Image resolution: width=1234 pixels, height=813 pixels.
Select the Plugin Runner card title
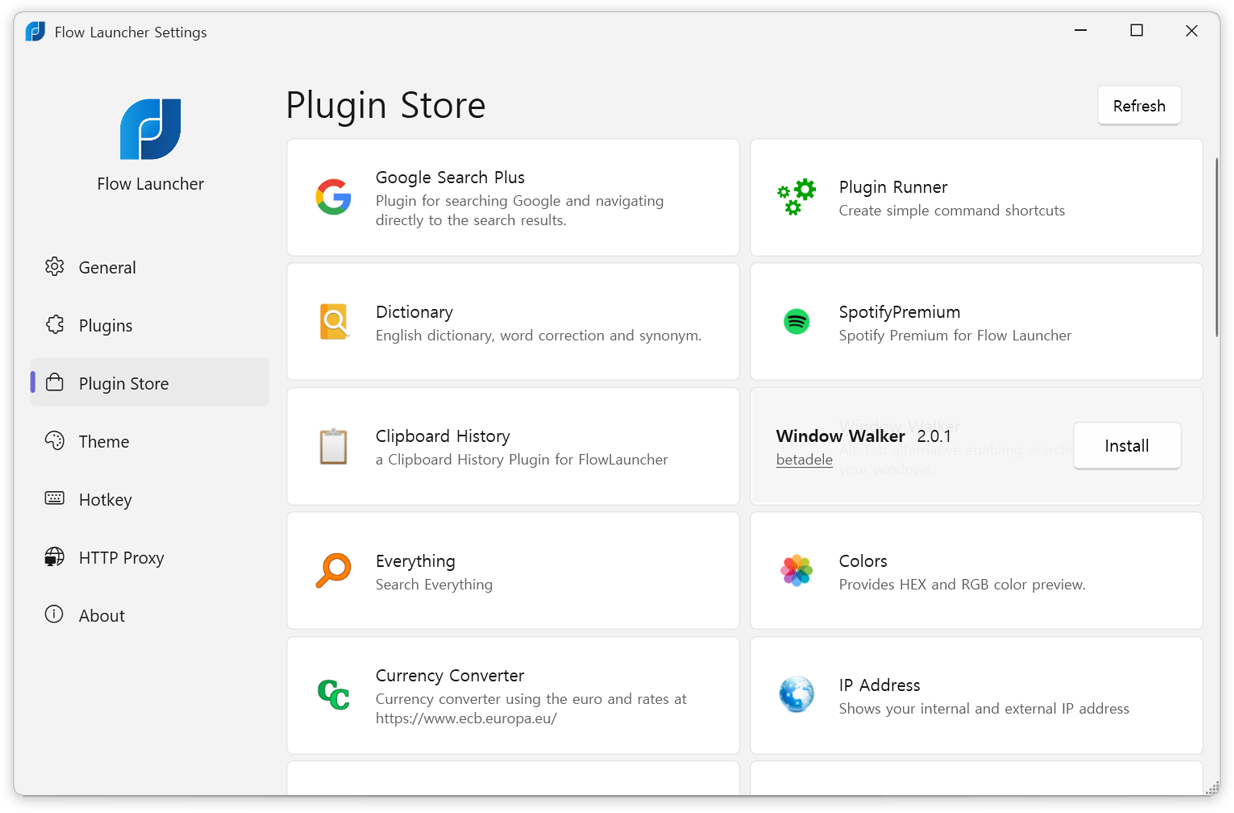tap(893, 187)
